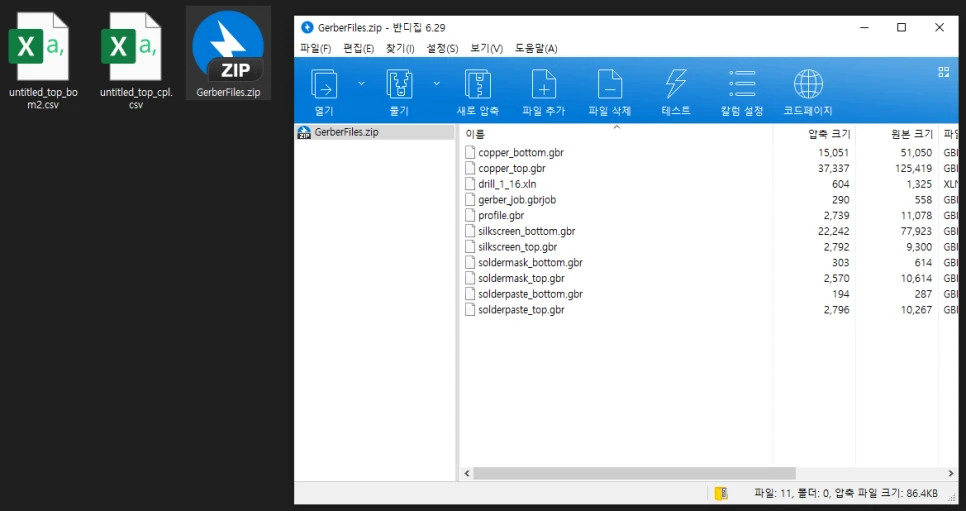
Task: Expand the dropdown arrow next to 열기
Action: click(361, 84)
